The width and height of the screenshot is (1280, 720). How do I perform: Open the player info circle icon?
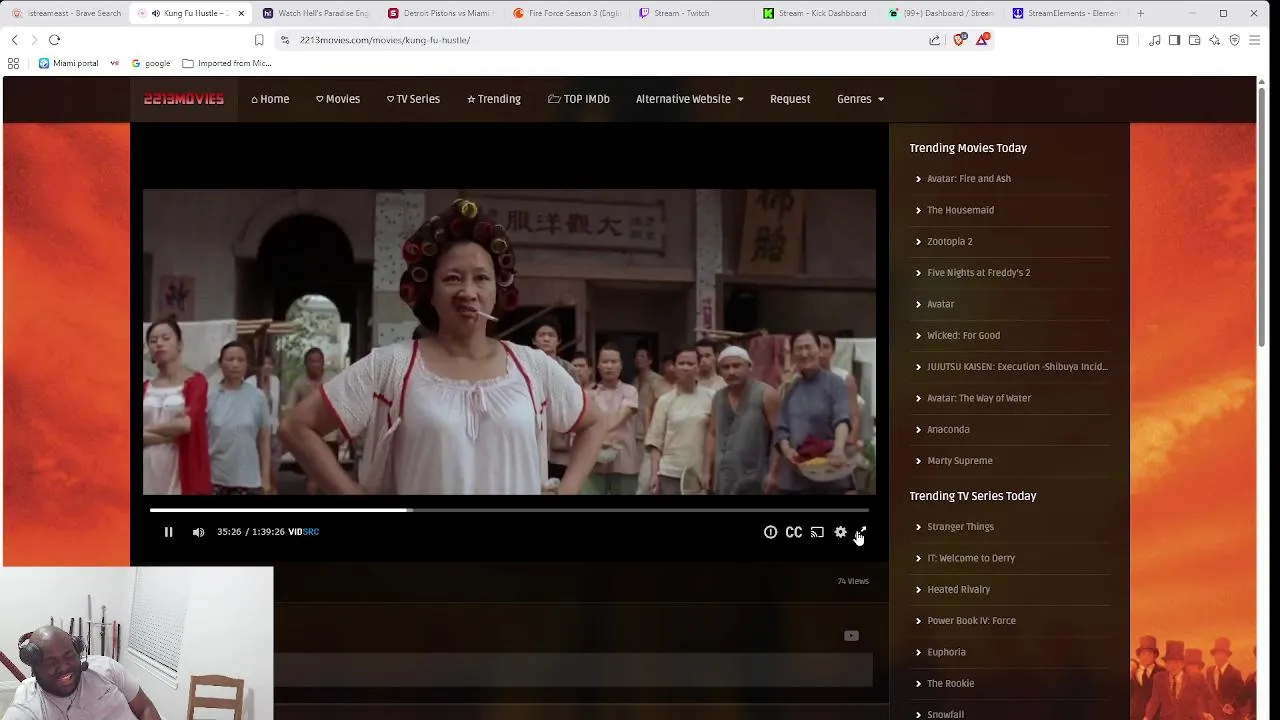tap(770, 532)
